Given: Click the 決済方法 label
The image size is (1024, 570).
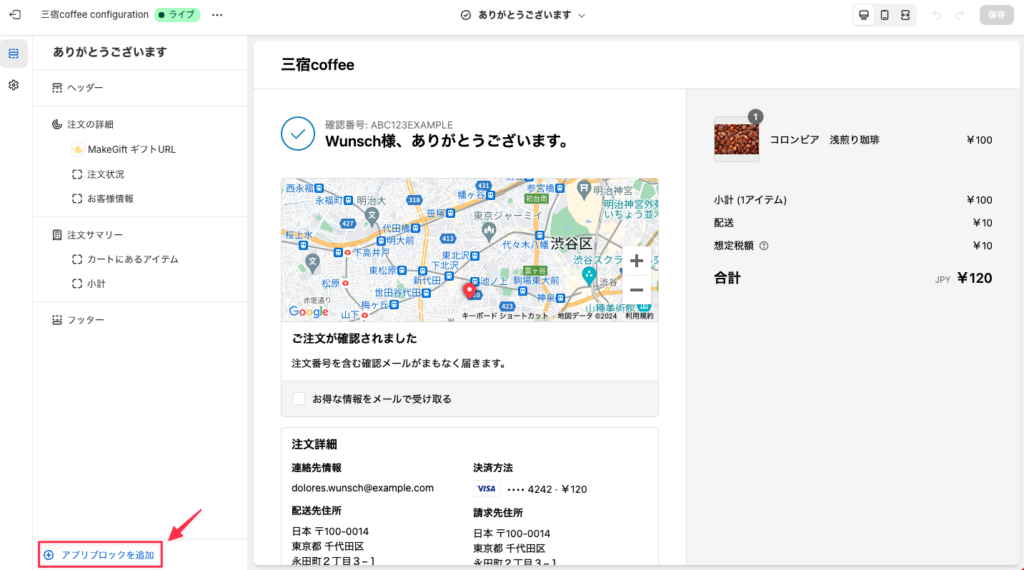Looking at the screenshot, I should coord(492,467).
